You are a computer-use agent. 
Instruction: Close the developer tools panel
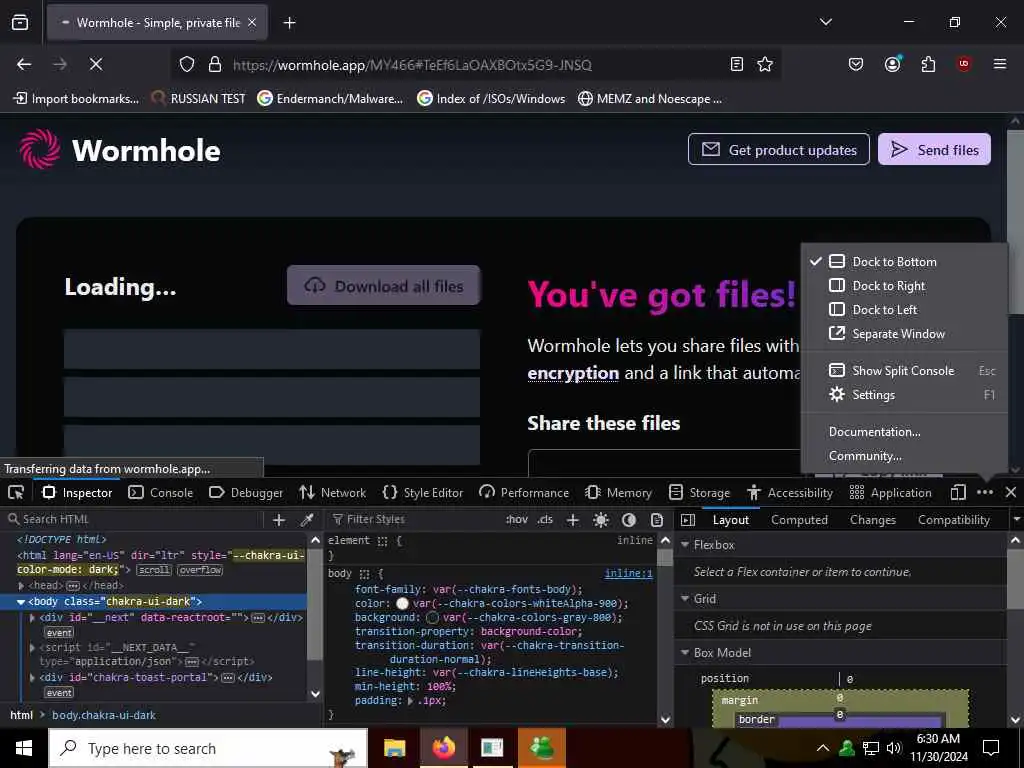[1010, 492]
